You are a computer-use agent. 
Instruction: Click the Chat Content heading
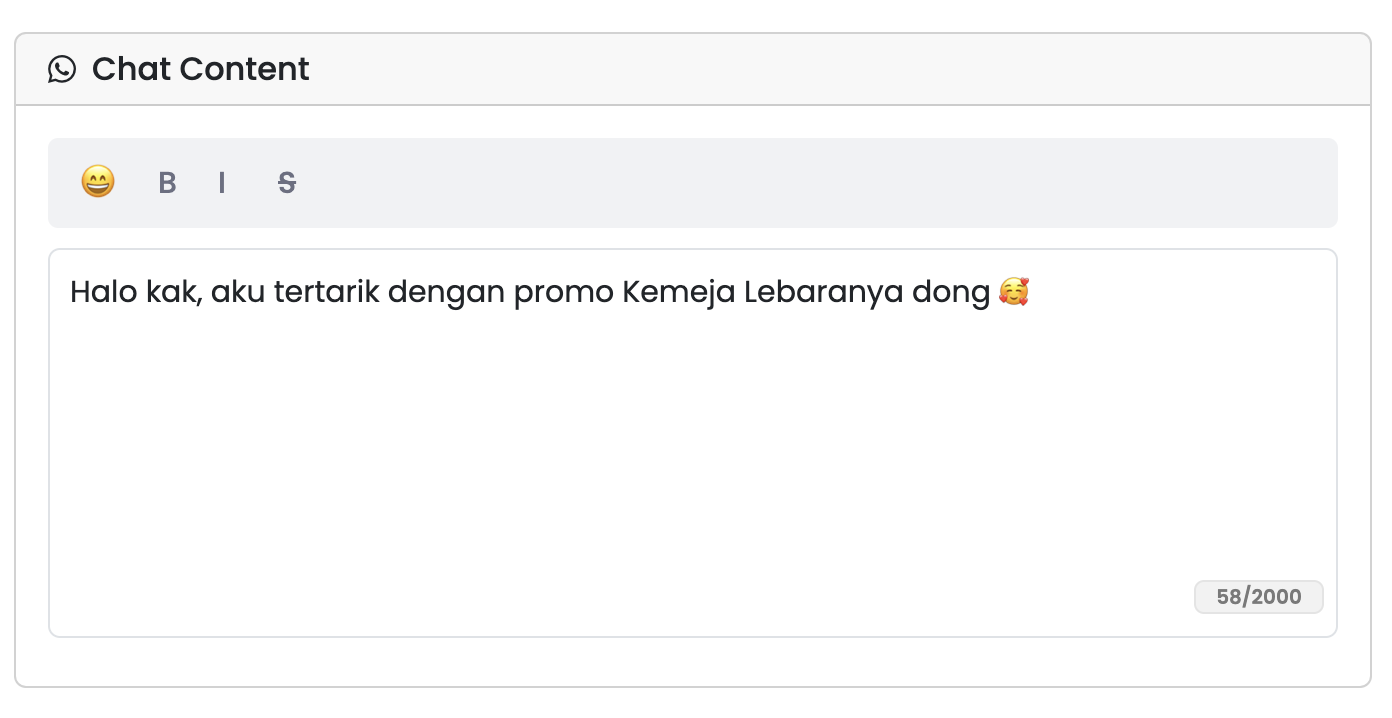click(200, 69)
